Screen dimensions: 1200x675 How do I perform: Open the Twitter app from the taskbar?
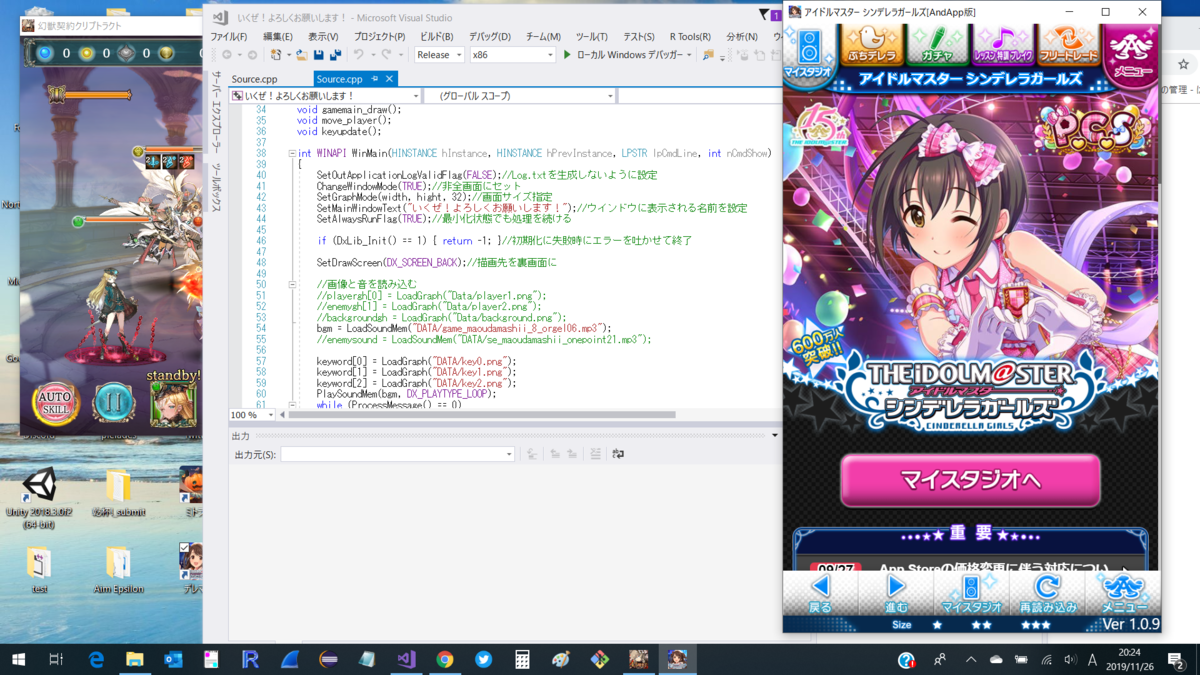coord(483,659)
